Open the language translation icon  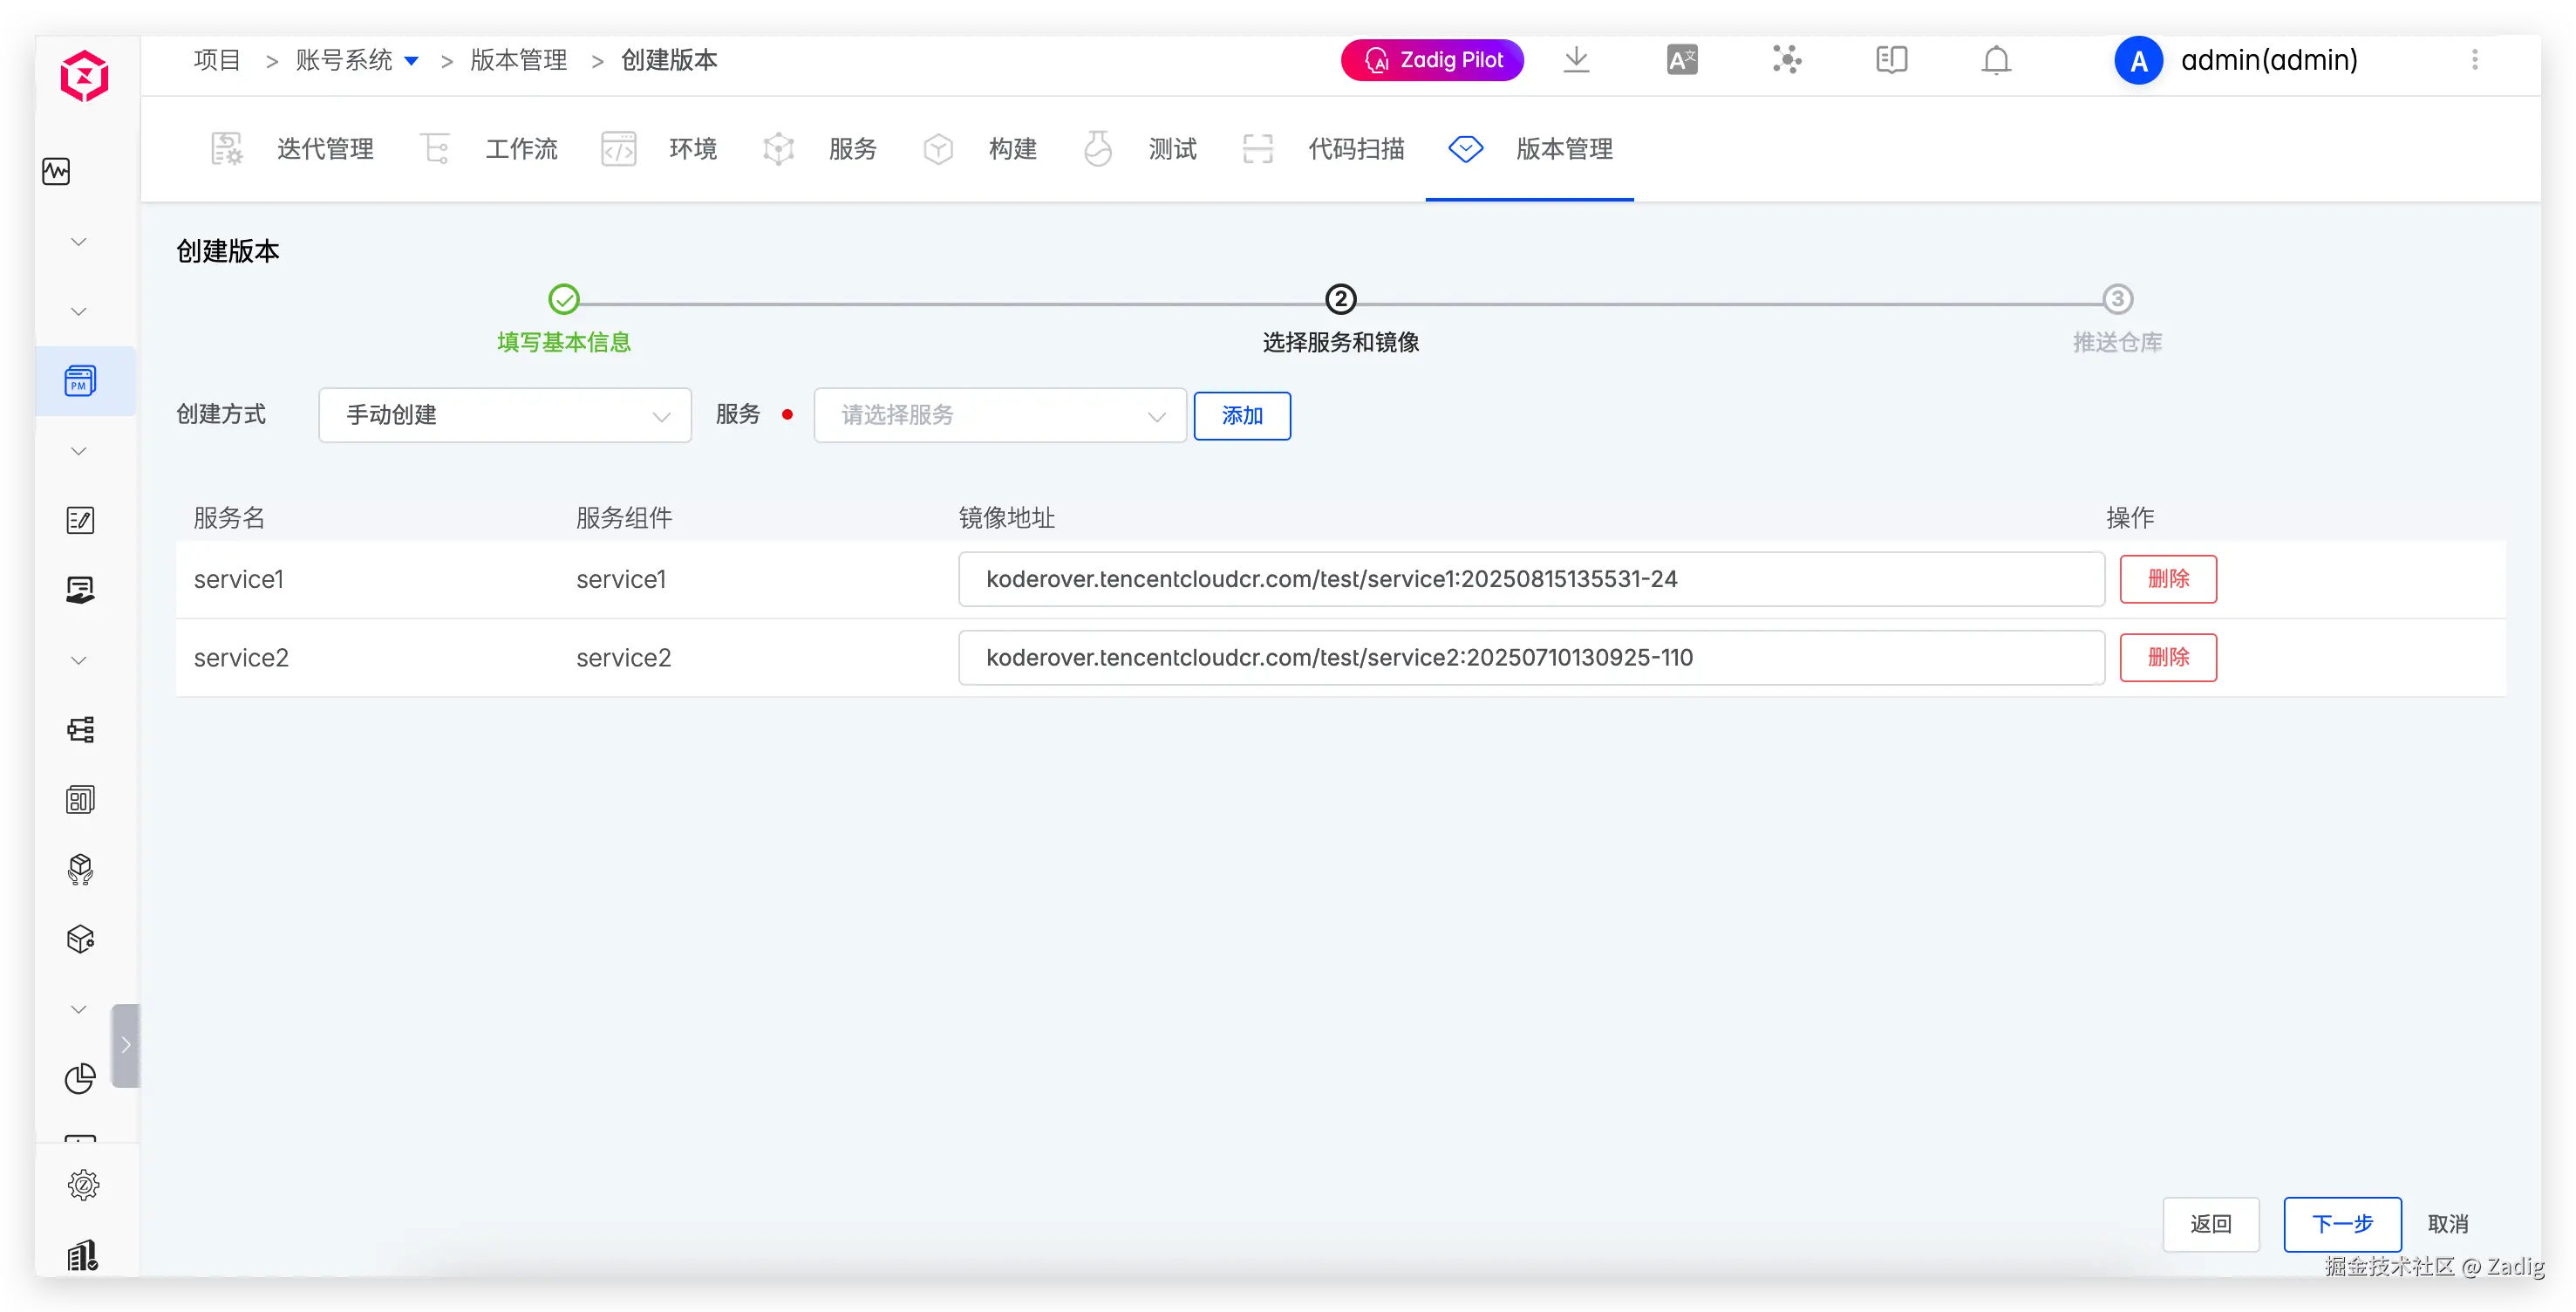1682,60
